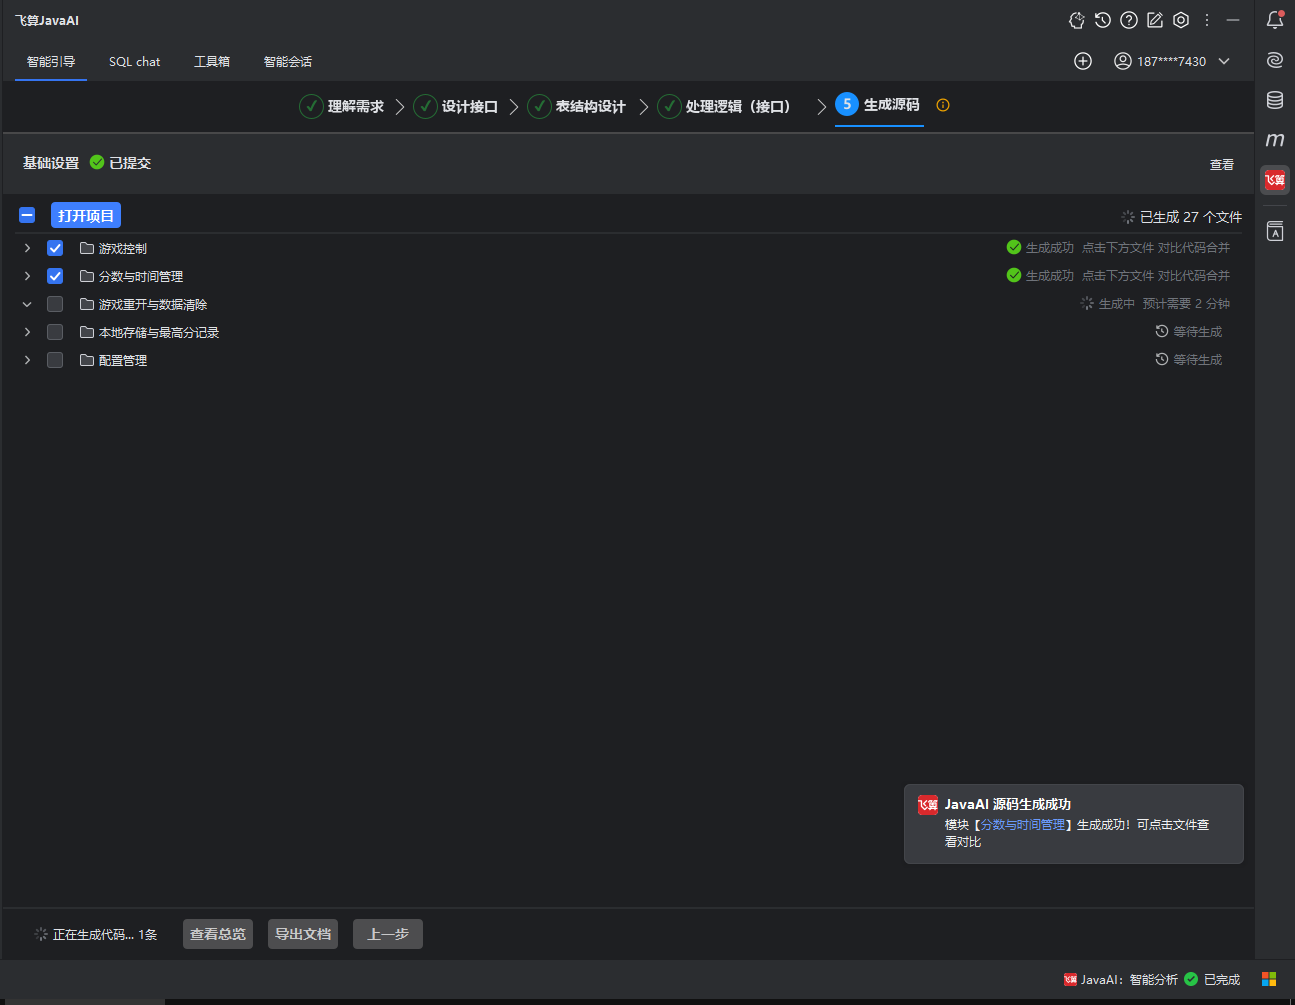The height and width of the screenshot is (1005, 1295).
Task: Click the orange info icon beside 生成源码
Action: (943, 105)
